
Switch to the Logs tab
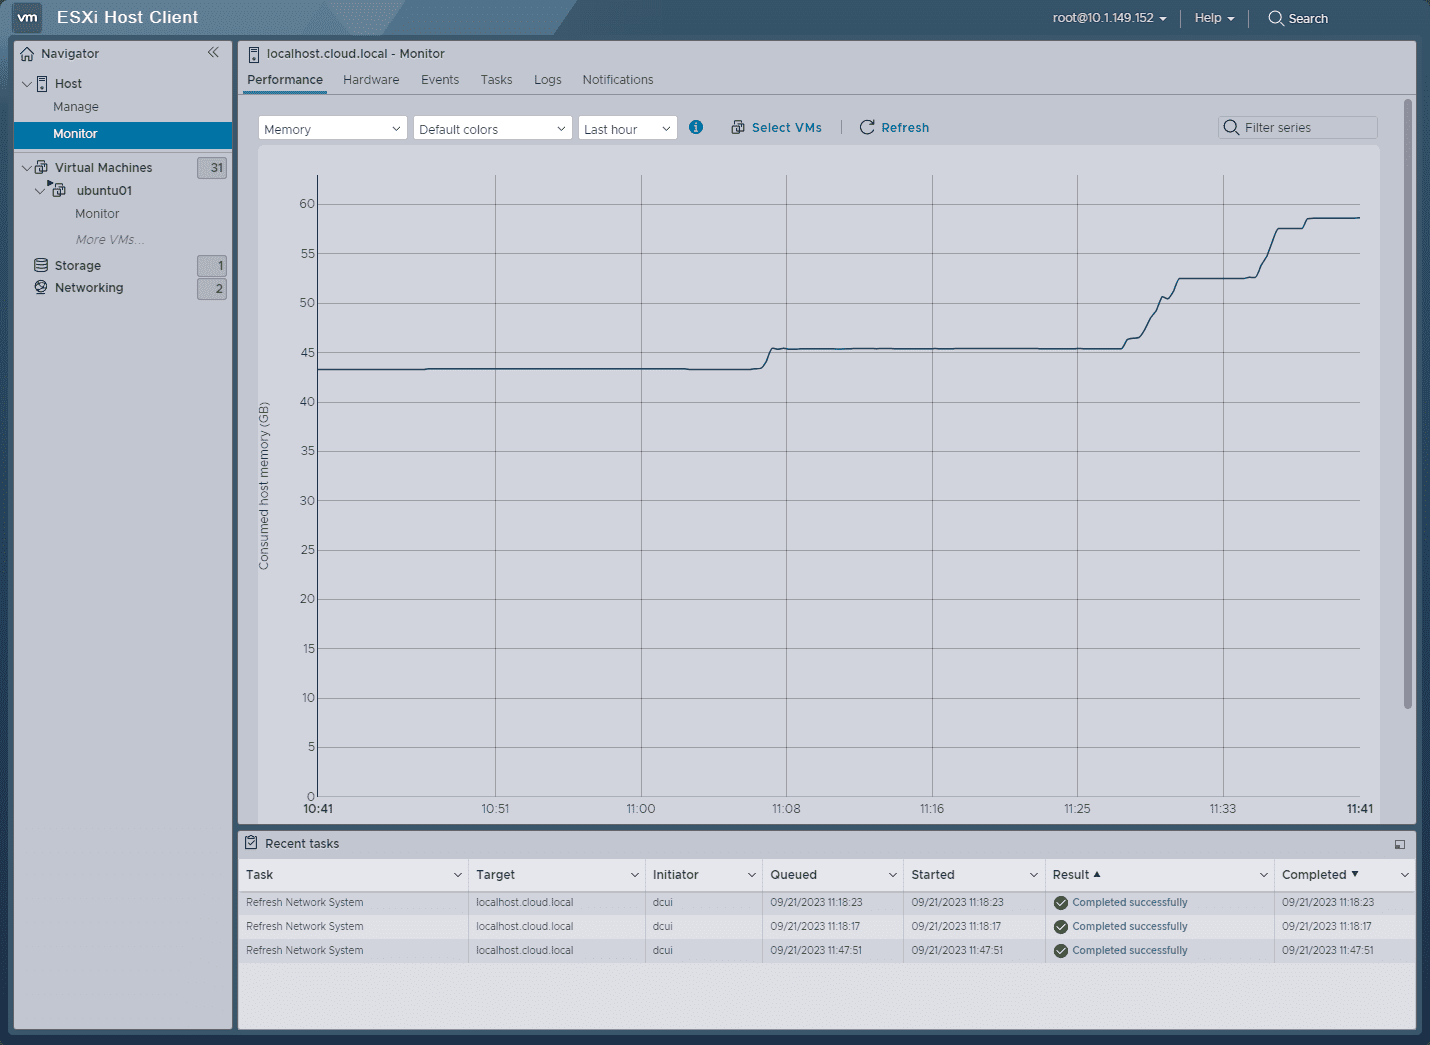tap(547, 80)
